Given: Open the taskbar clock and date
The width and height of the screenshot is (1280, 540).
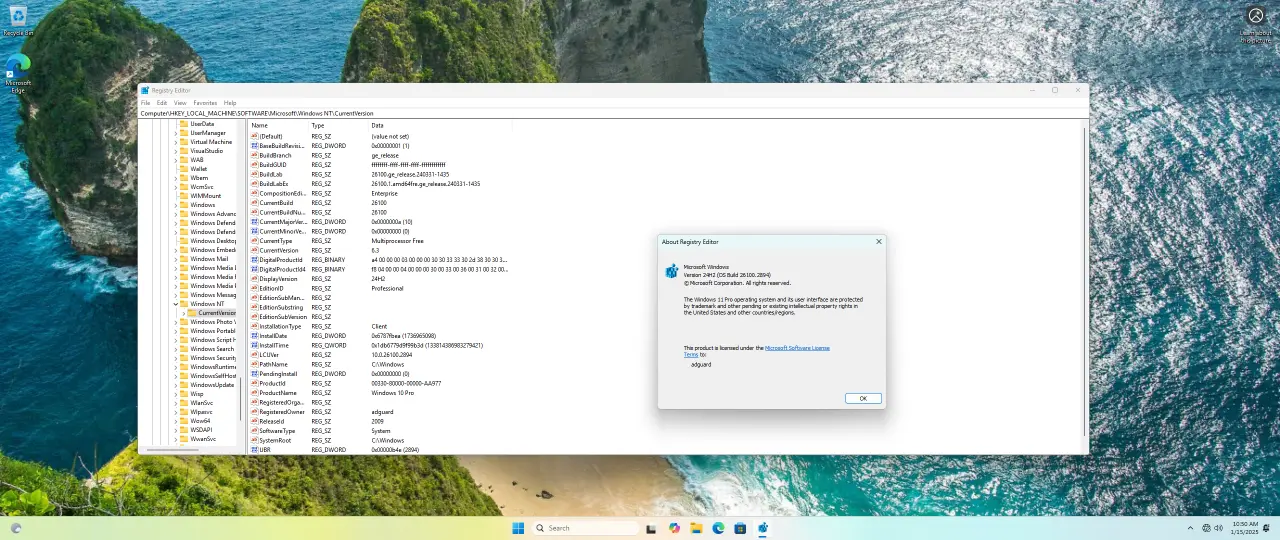Looking at the screenshot, I should [x=1246, y=528].
